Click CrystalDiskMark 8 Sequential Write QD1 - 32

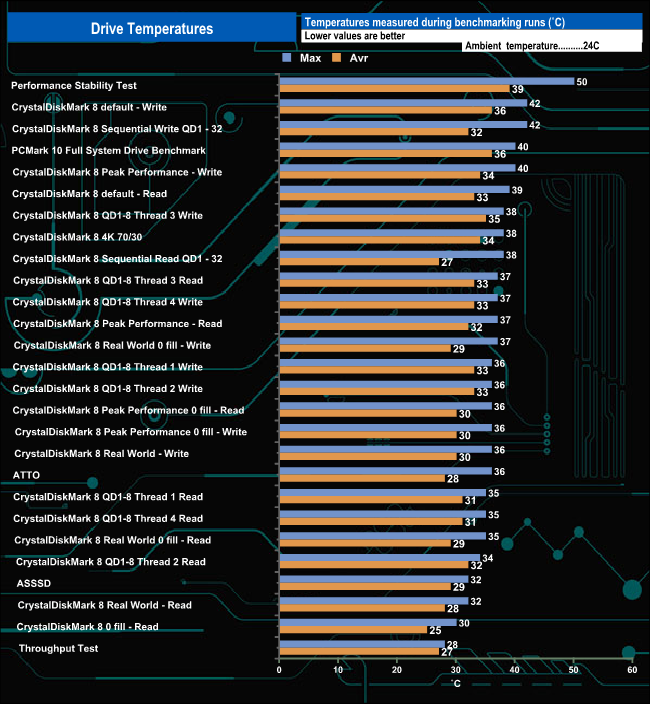(x=117, y=129)
